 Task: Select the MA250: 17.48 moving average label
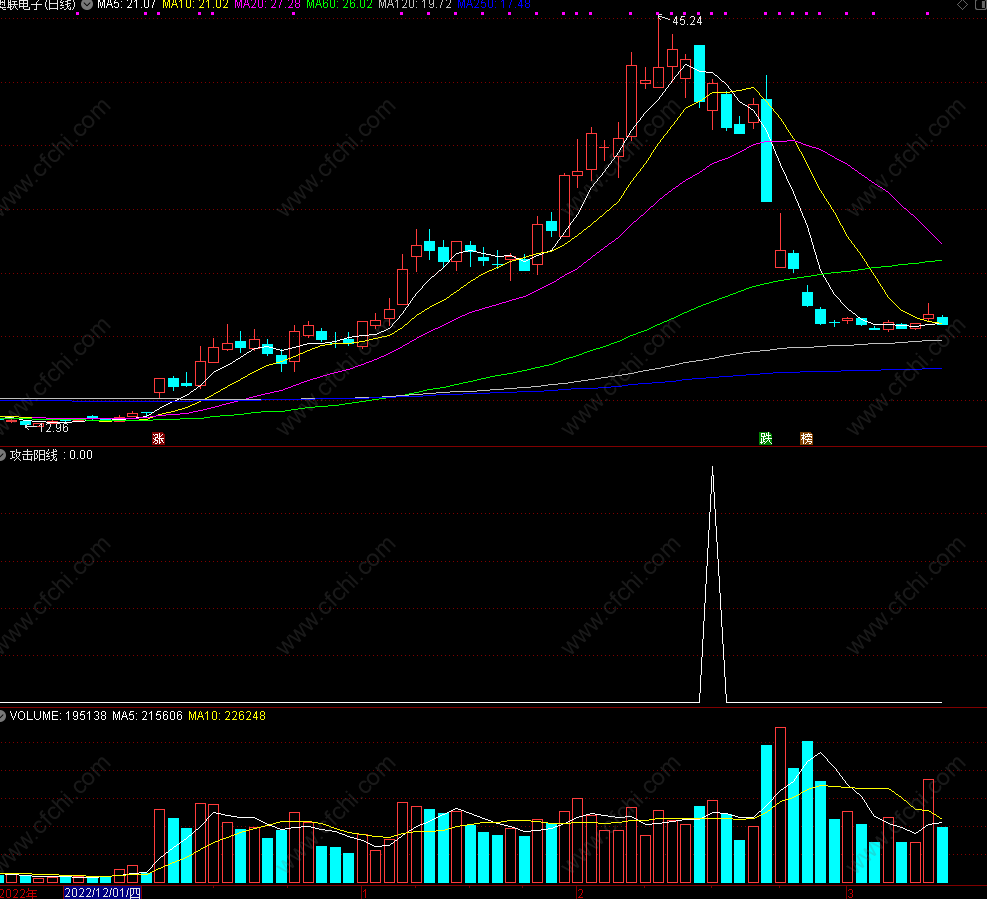pos(494,4)
